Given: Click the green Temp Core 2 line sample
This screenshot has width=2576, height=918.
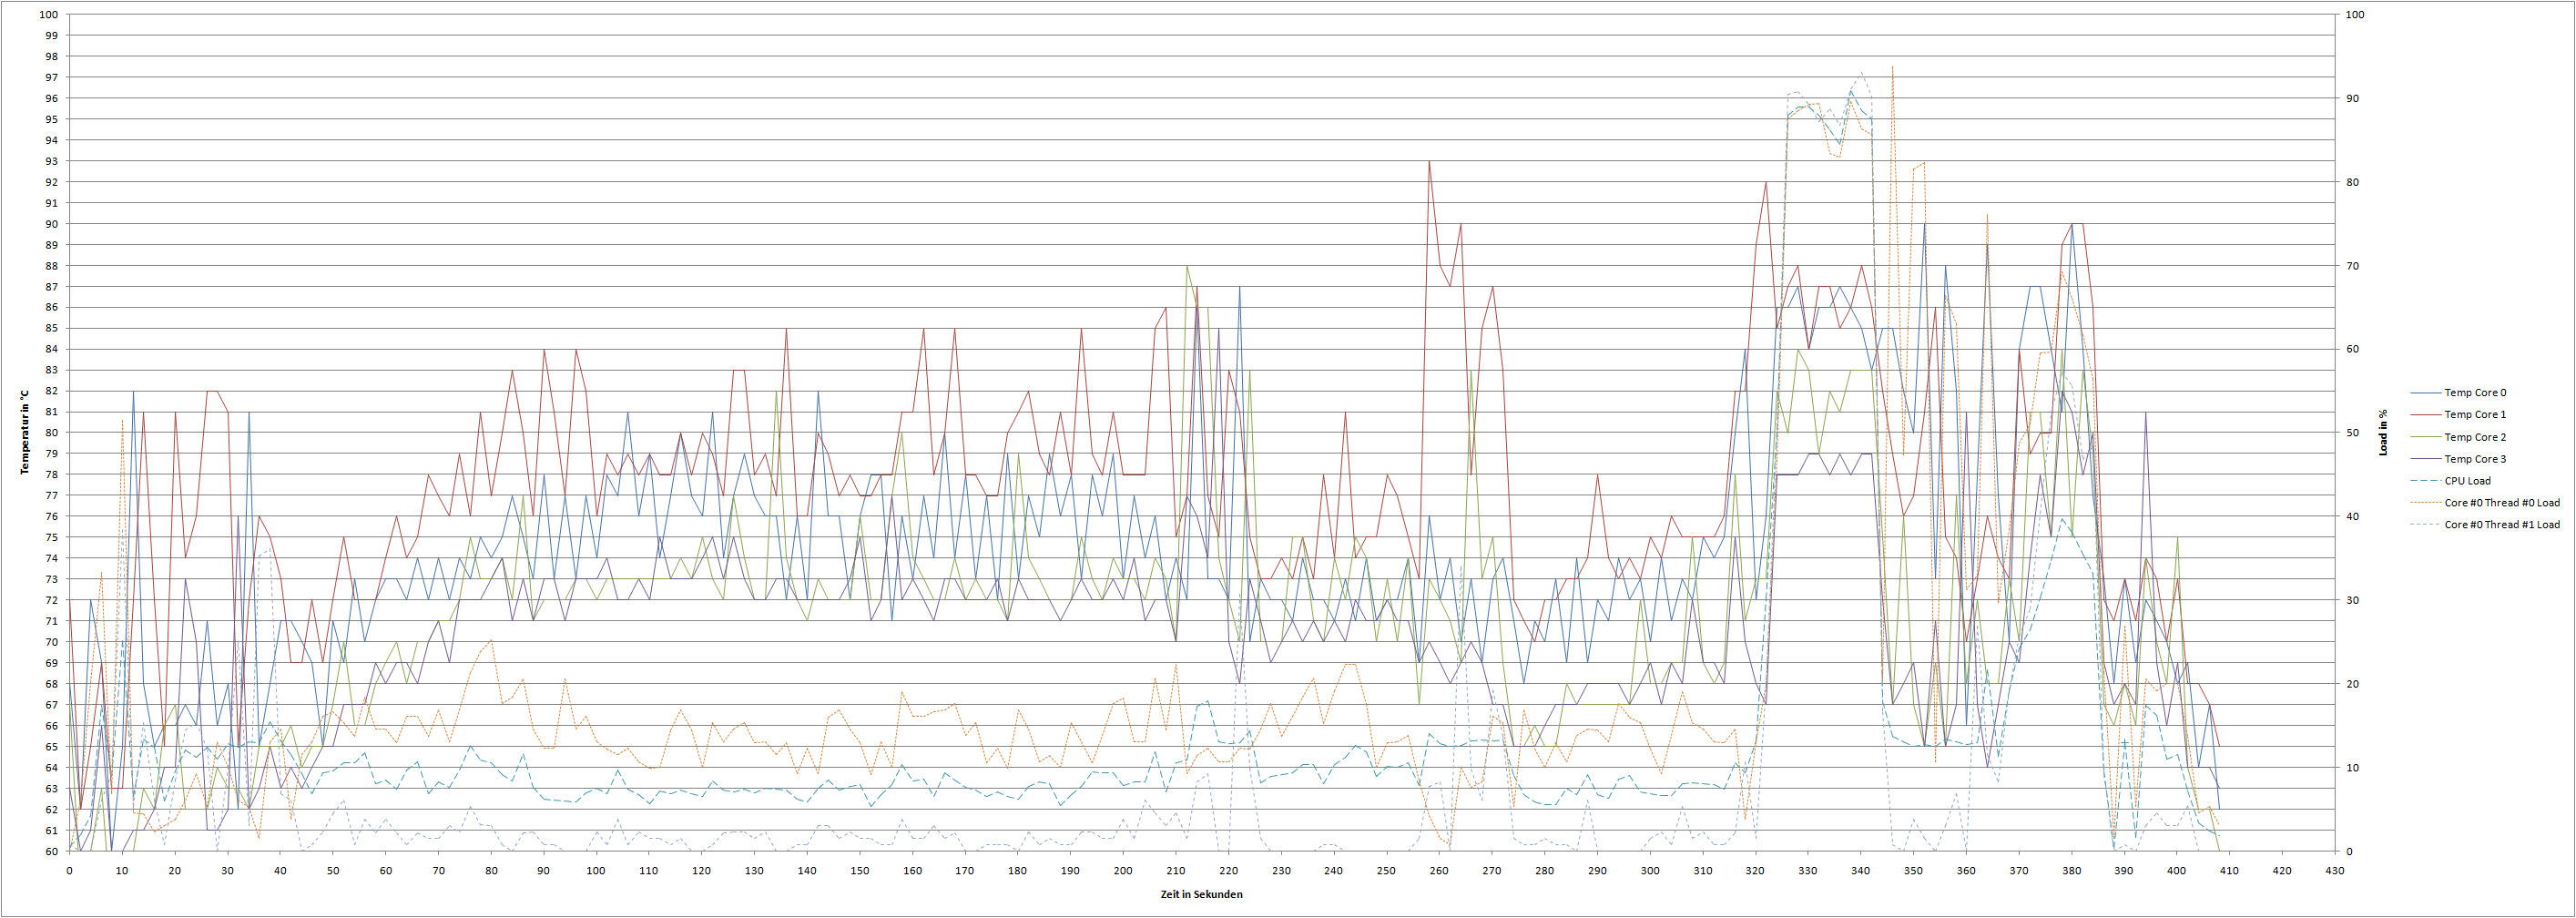Looking at the screenshot, I should [x=2424, y=437].
